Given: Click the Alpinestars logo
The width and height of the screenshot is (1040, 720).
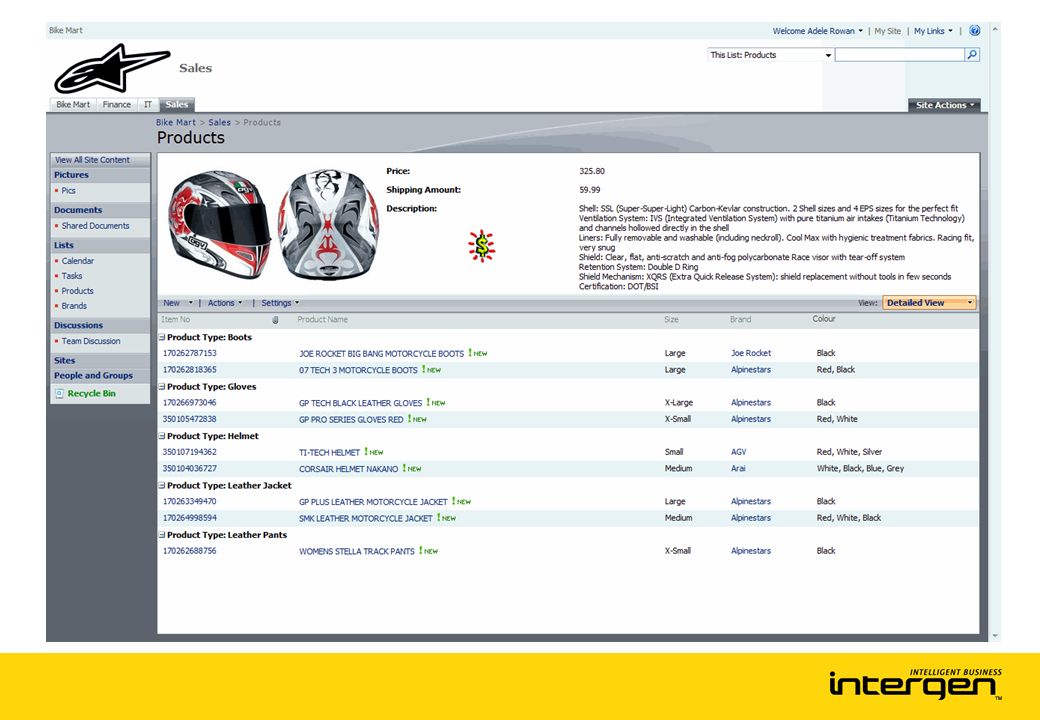Looking at the screenshot, I should point(112,68).
